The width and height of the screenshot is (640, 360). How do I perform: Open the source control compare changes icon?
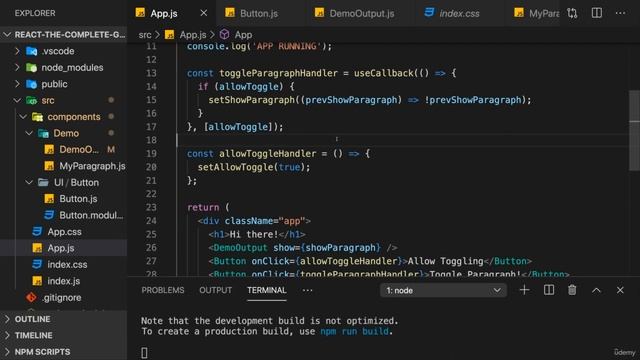[x=572, y=13]
